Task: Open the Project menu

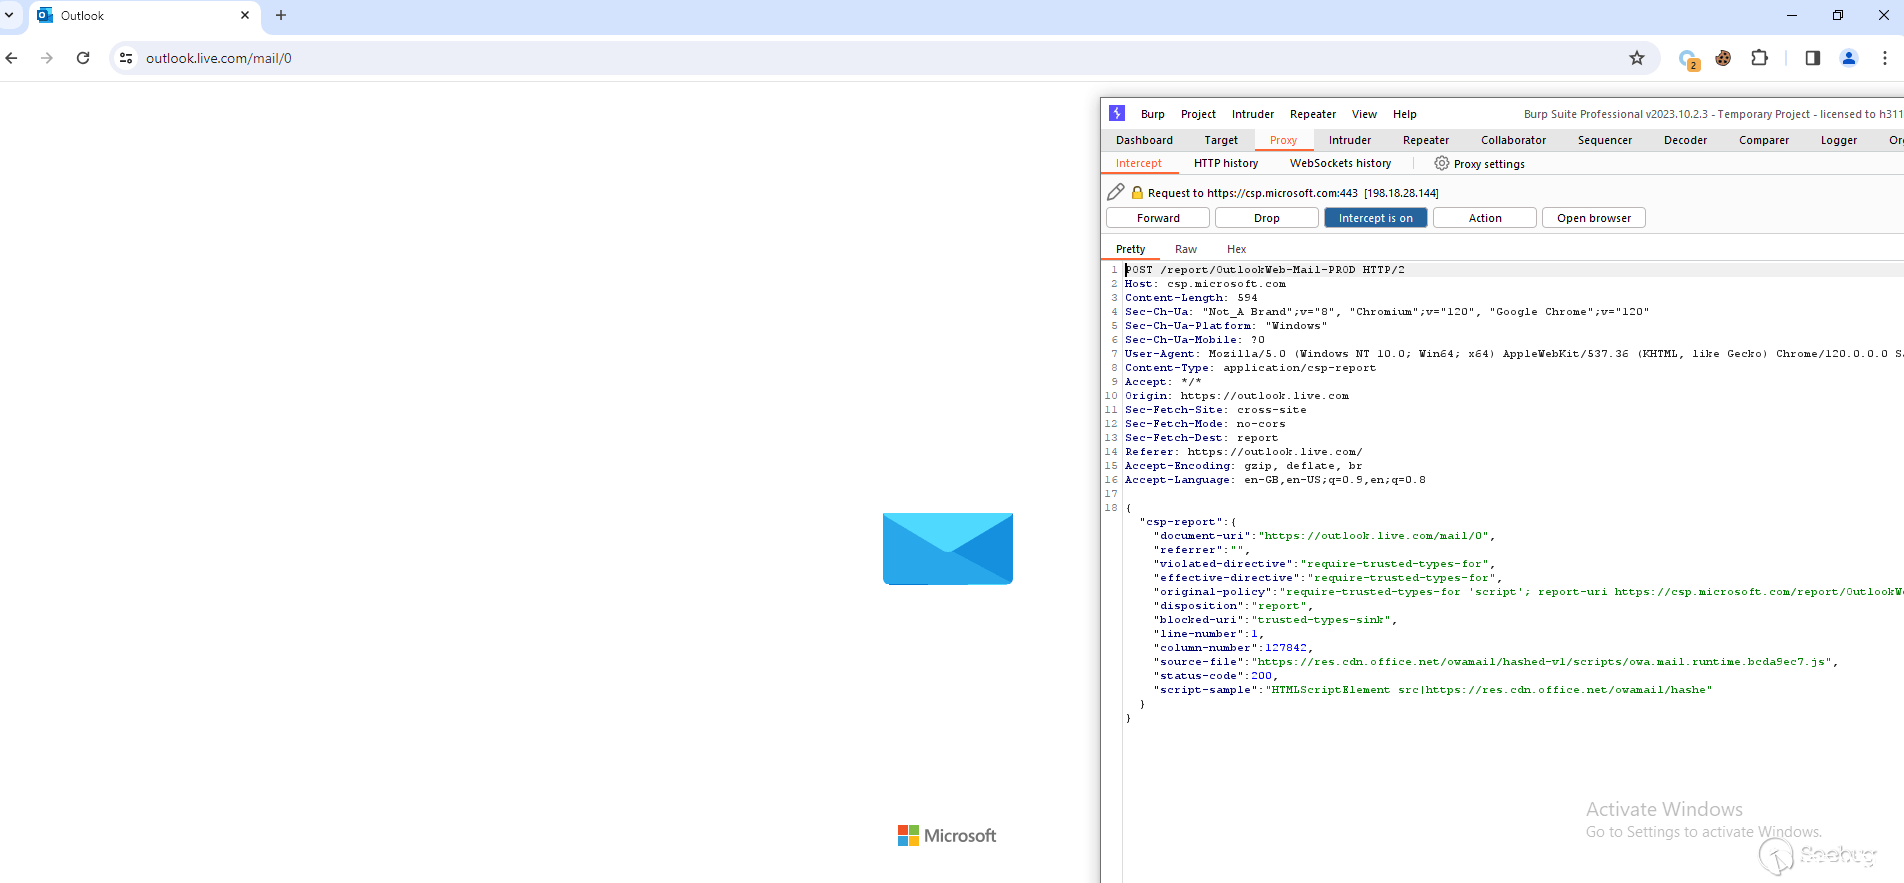Action: pyautogui.click(x=1198, y=114)
